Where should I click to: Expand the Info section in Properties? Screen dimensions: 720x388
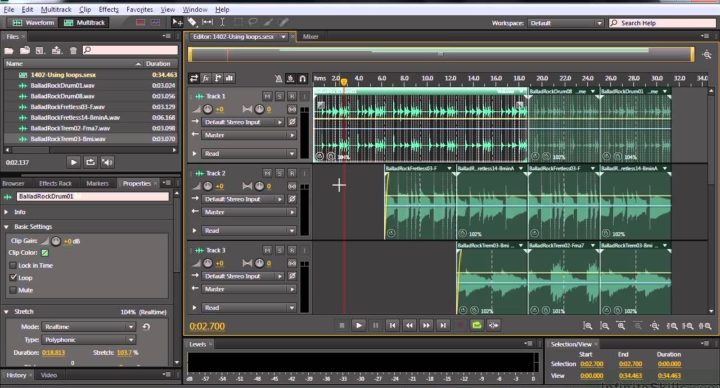coord(6,212)
